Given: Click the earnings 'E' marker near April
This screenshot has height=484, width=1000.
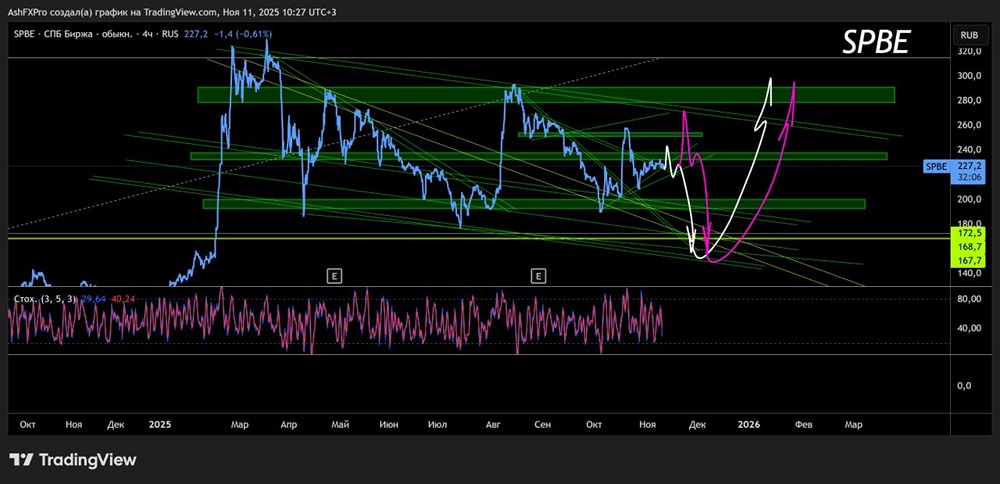Looking at the screenshot, I should point(333,274).
